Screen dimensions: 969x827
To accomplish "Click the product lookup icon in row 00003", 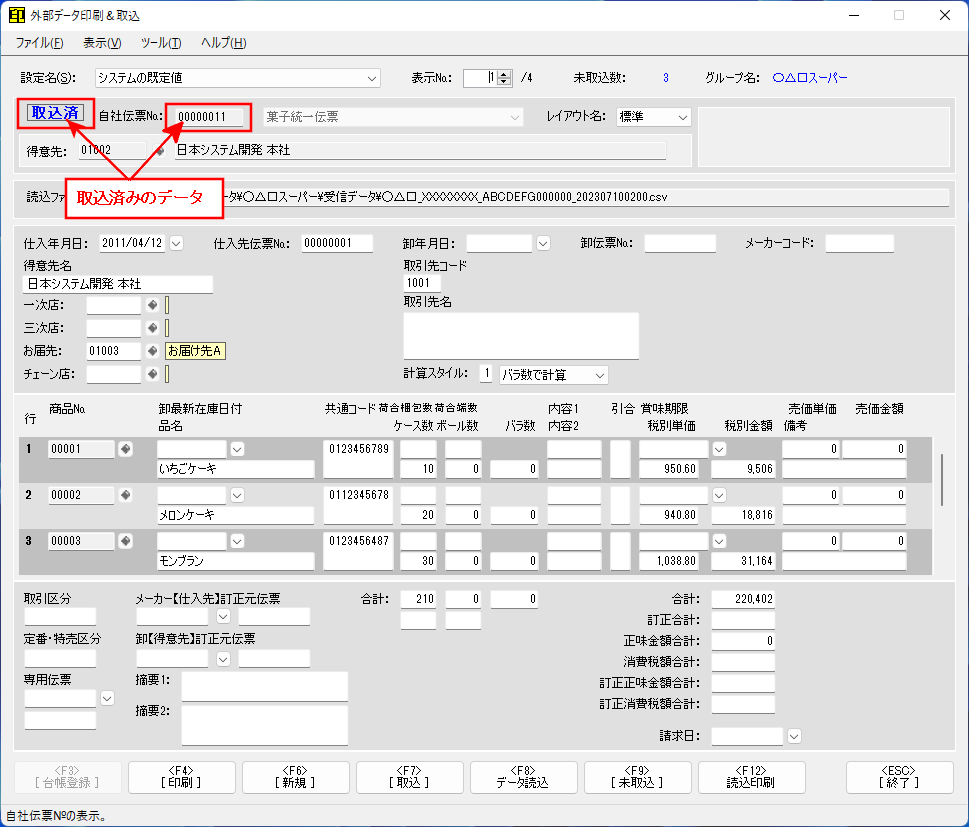I will click(125, 541).
